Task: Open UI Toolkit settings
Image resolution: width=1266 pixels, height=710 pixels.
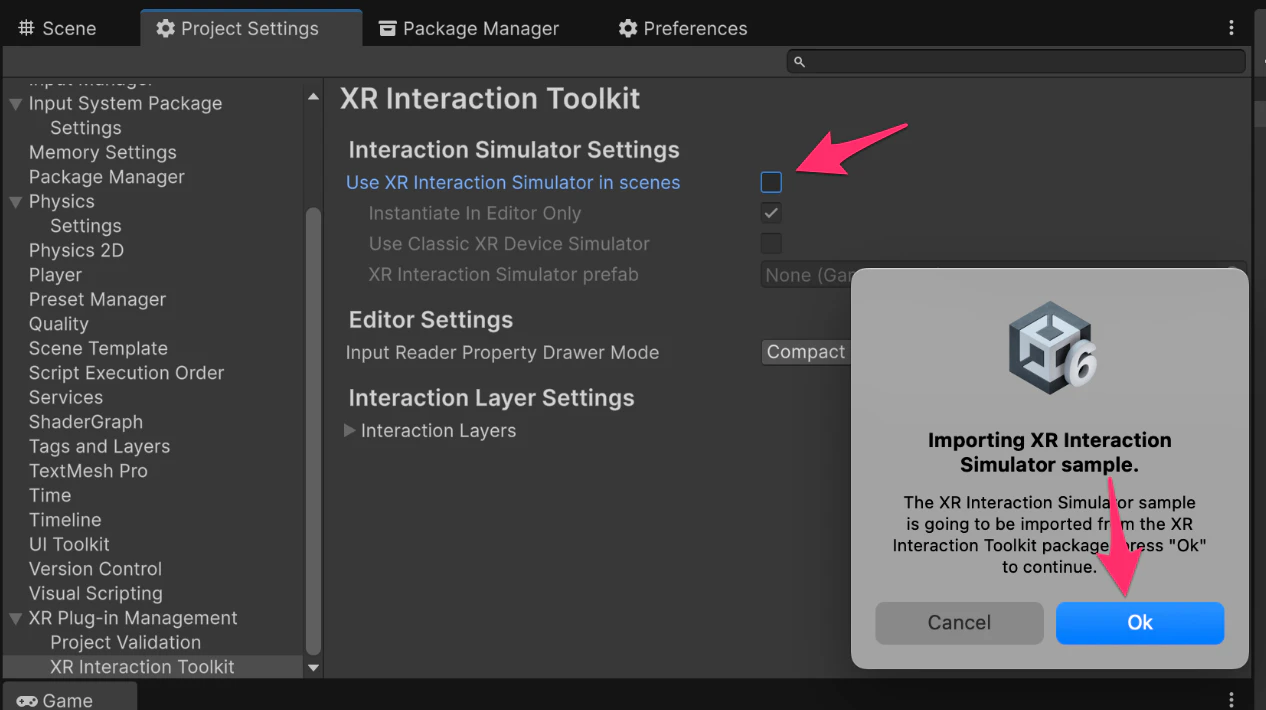Action: [x=69, y=545]
